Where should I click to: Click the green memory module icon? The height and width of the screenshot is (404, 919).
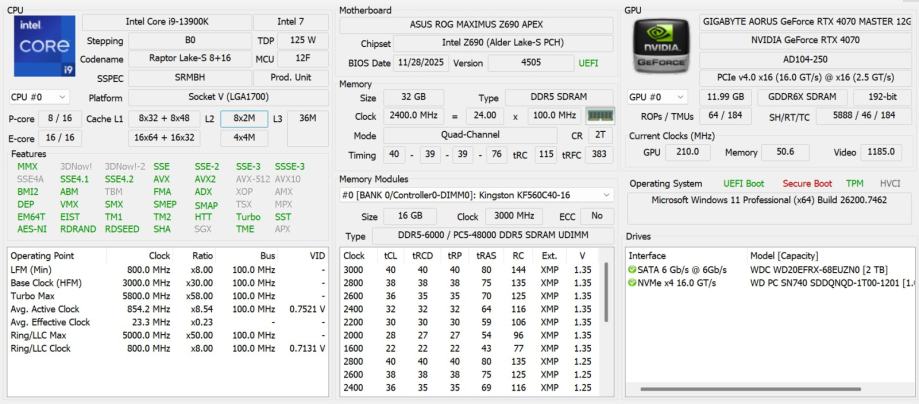tap(600, 116)
